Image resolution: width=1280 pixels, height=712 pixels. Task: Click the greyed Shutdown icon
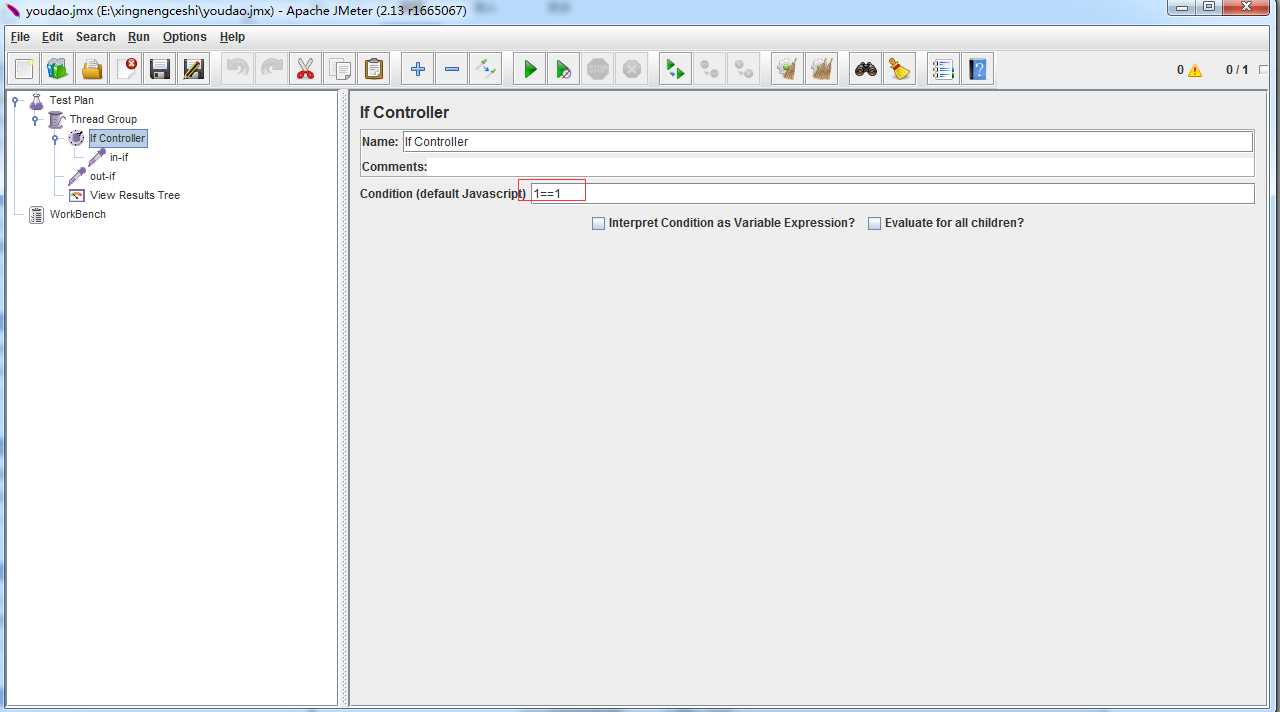pos(632,69)
